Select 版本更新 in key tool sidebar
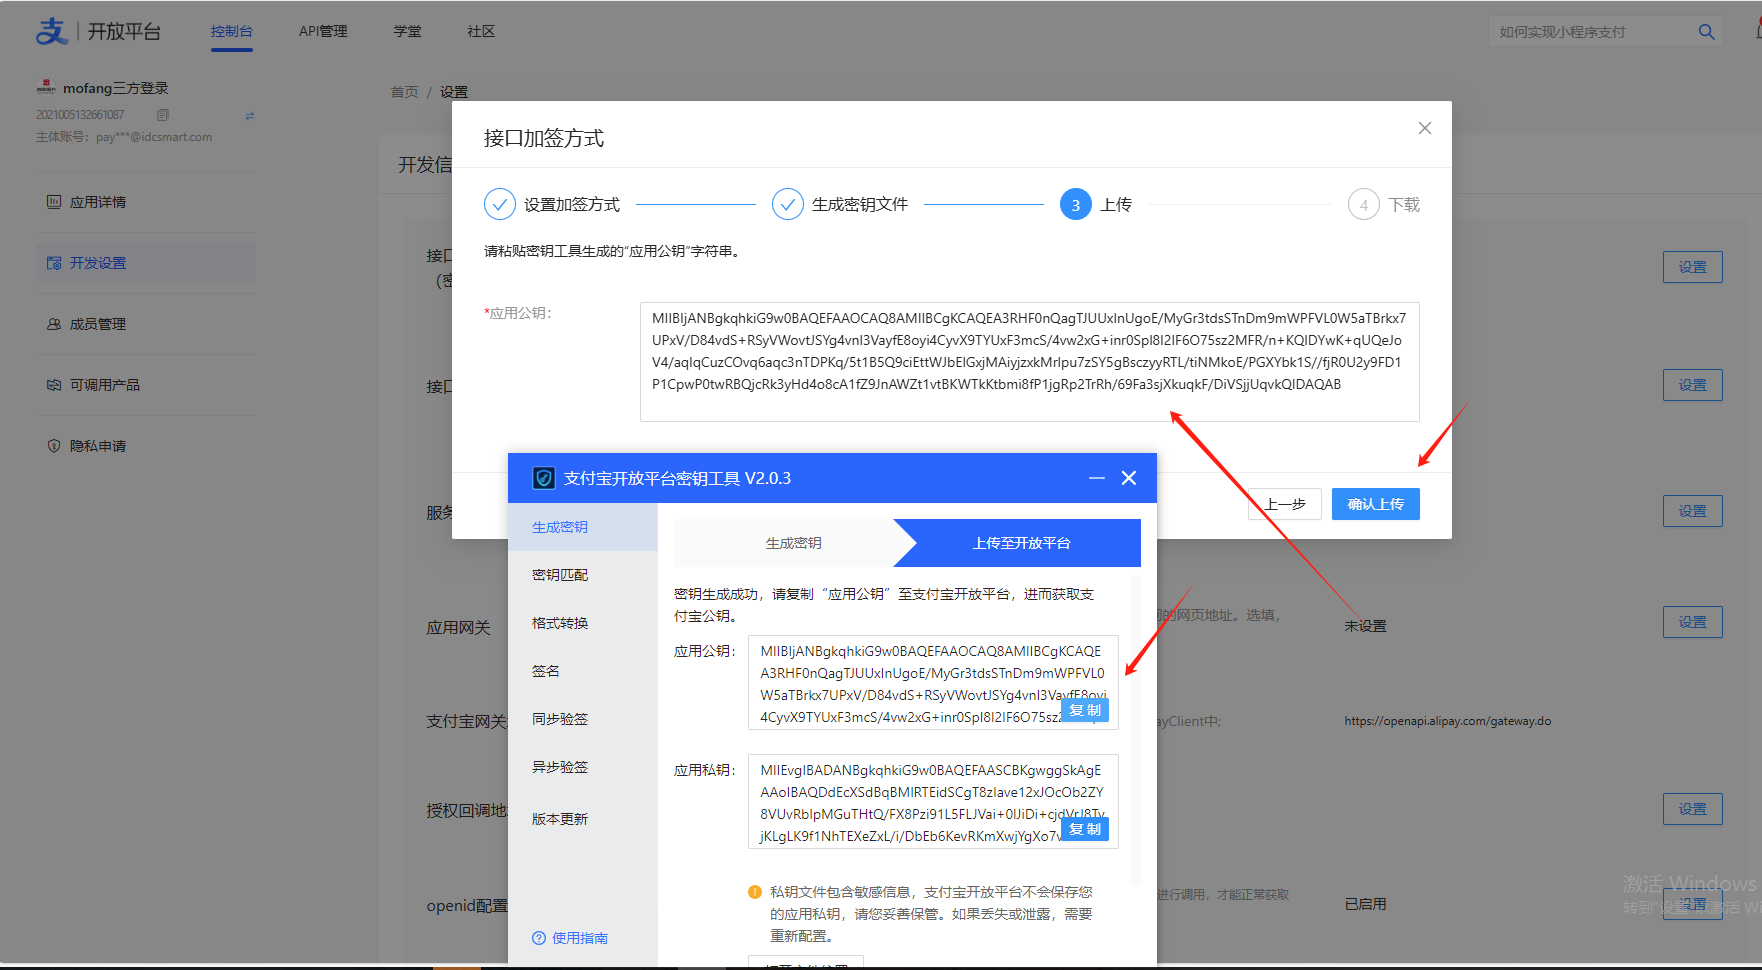The height and width of the screenshot is (970, 1762). (x=583, y=819)
